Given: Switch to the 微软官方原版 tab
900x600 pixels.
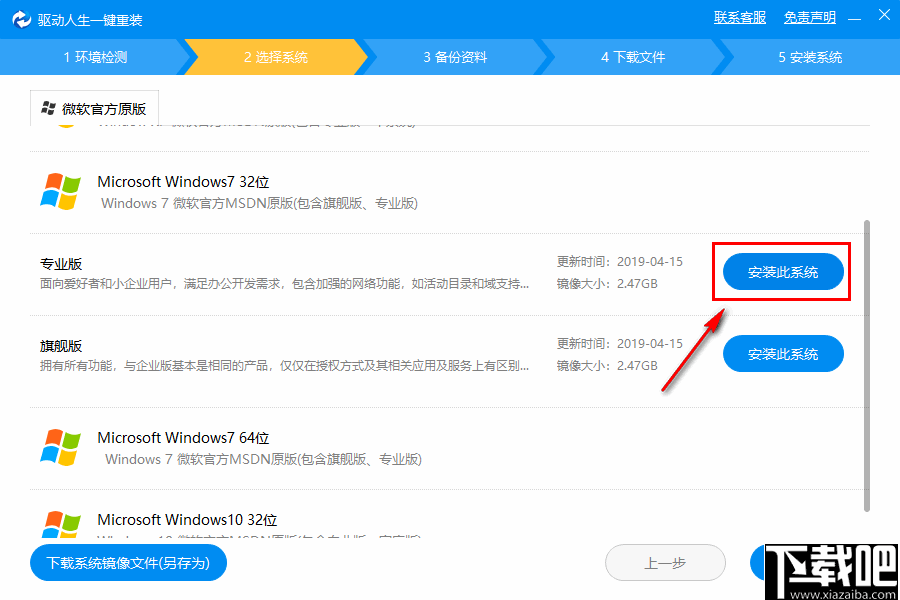Looking at the screenshot, I should tap(102, 107).
